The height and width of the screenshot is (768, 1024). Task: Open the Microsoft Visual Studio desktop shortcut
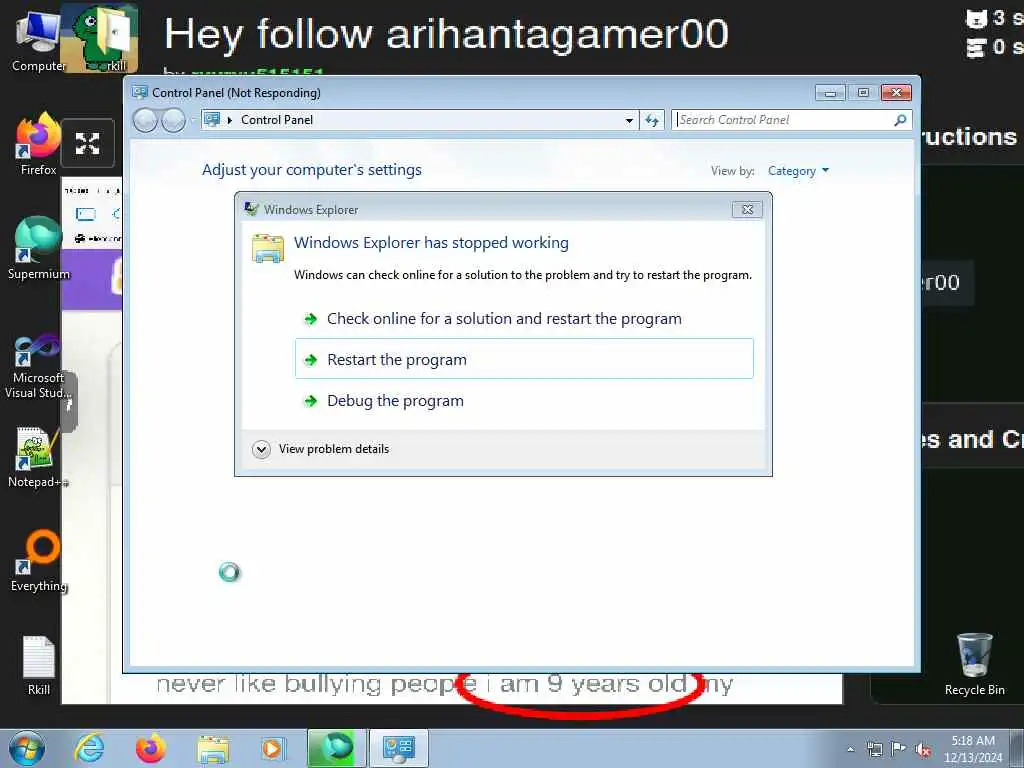point(38,366)
